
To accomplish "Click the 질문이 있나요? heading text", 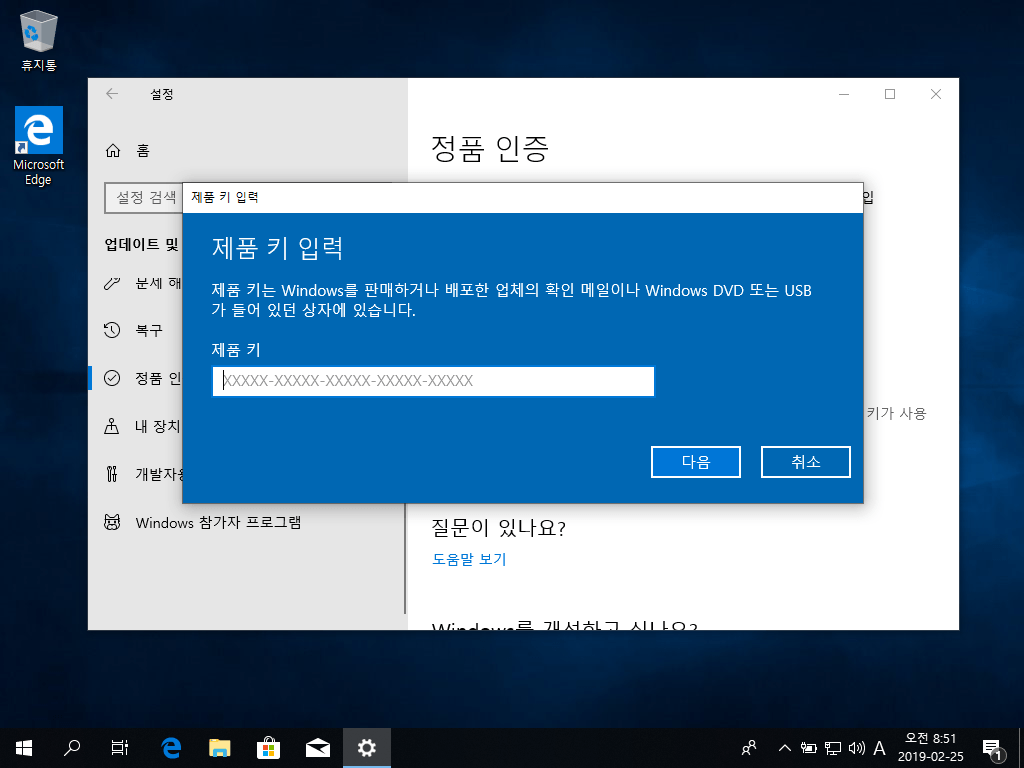I will 498,527.
